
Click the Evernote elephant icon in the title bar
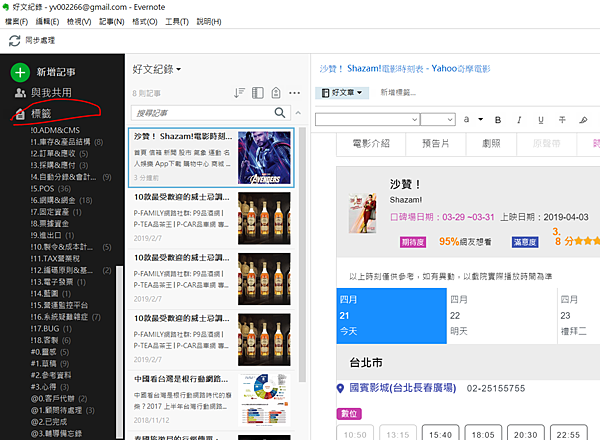(x=6, y=7)
